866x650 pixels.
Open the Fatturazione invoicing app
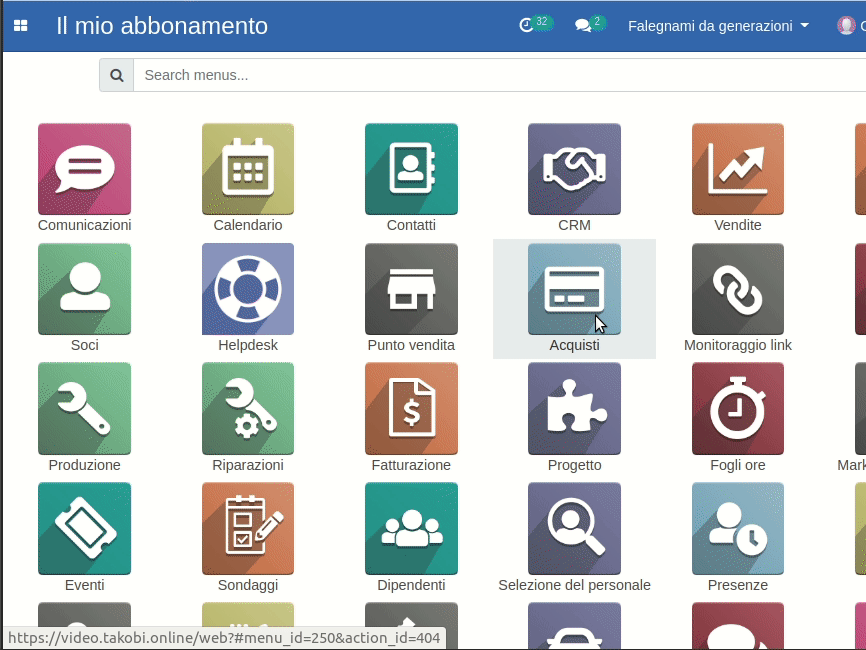click(x=411, y=409)
